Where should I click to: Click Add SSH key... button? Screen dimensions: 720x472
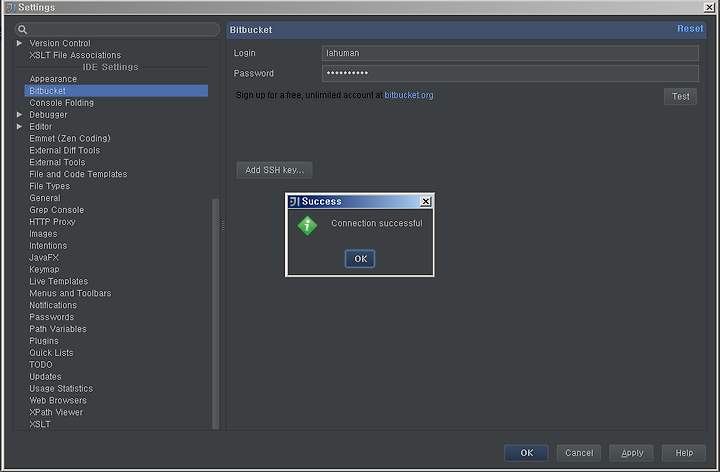(274, 170)
